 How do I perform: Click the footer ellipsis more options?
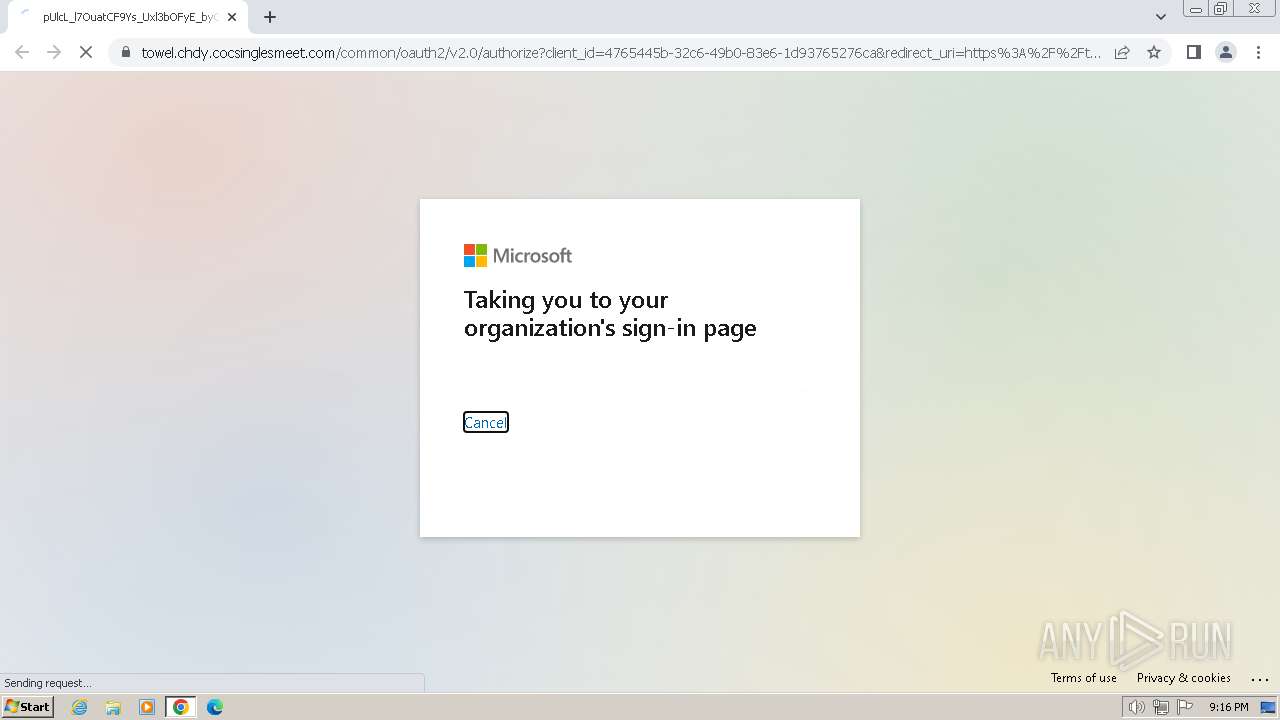coord(1259,678)
